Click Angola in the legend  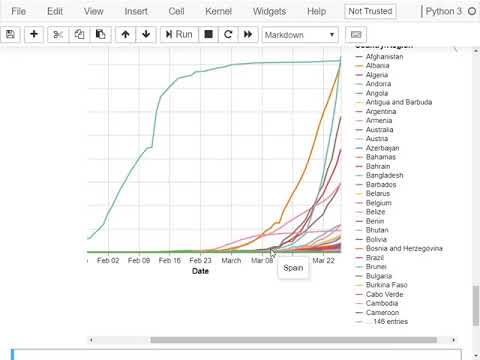(377, 93)
